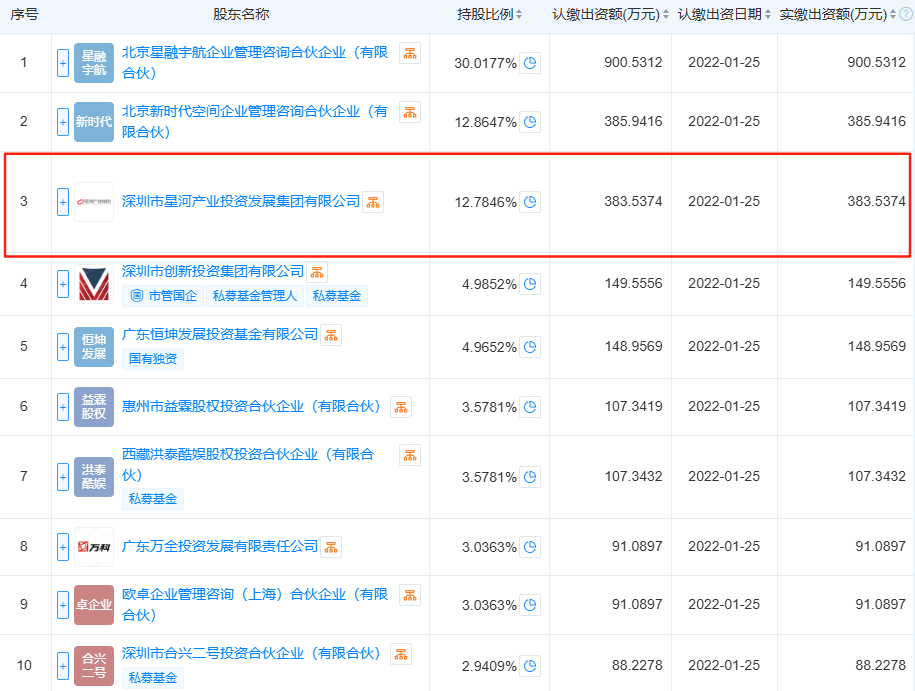
Task: Open 广东恒坤发展投资基金有限公司 link
Action: pyautogui.click(x=219, y=334)
